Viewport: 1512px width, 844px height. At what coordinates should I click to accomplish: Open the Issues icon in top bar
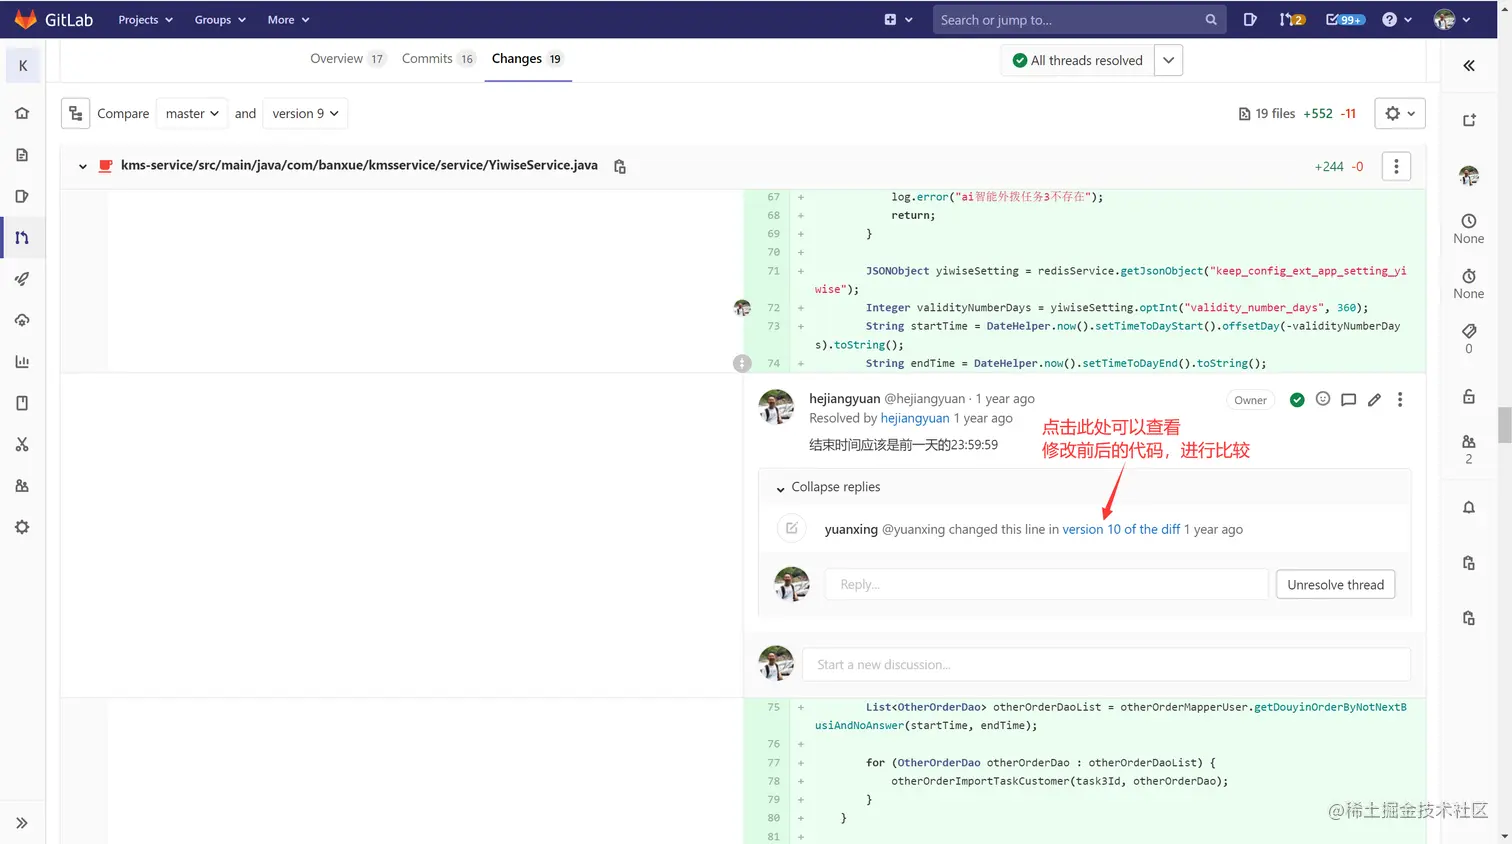1250,20
